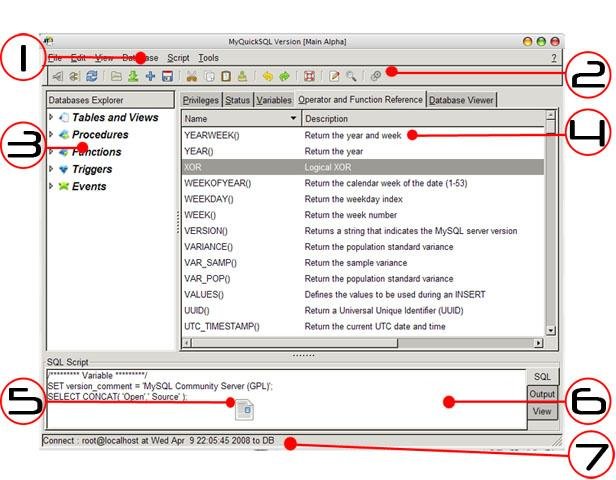Click the vertical scrollbar down arrow
The width and height of the screenshot is (616, 480).
551,330
